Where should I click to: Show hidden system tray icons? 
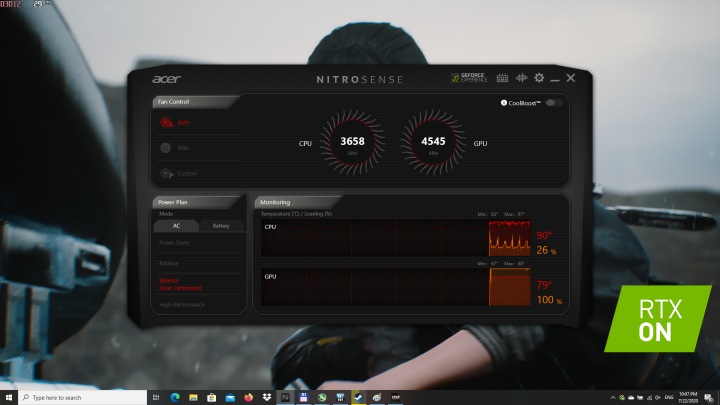tap(613, 398)
